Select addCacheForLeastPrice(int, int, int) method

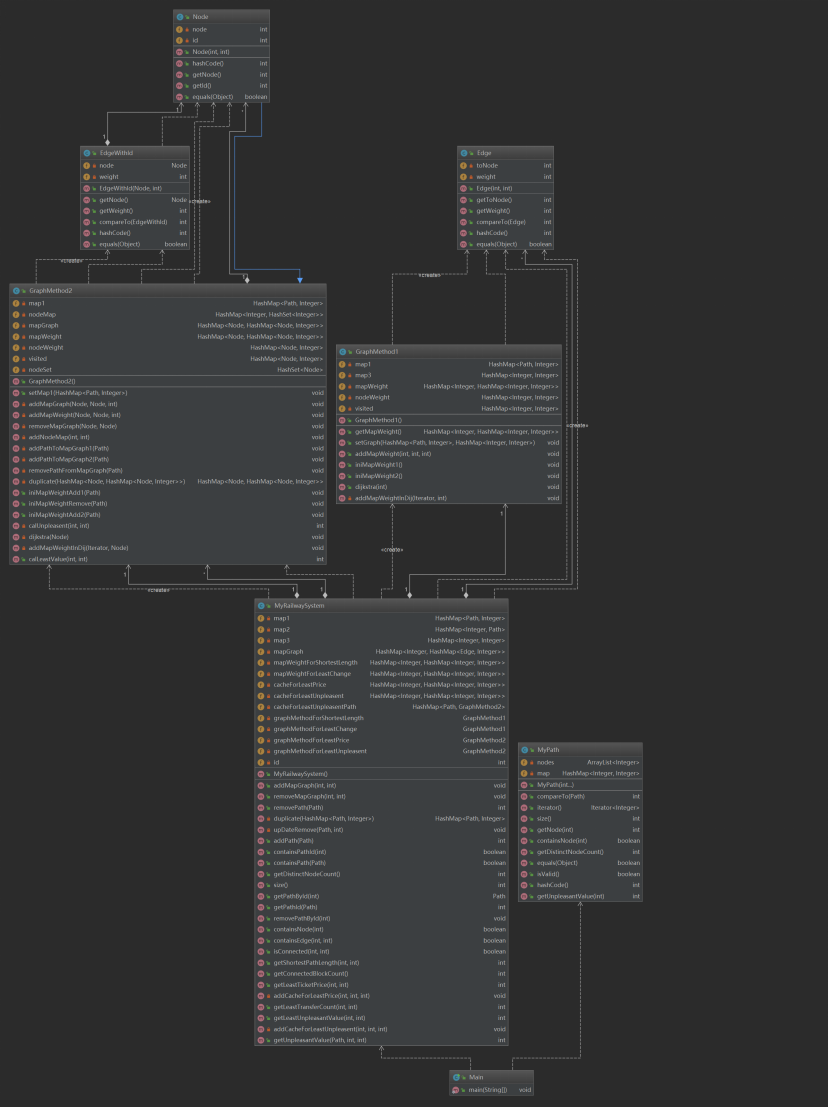point(381,995)
